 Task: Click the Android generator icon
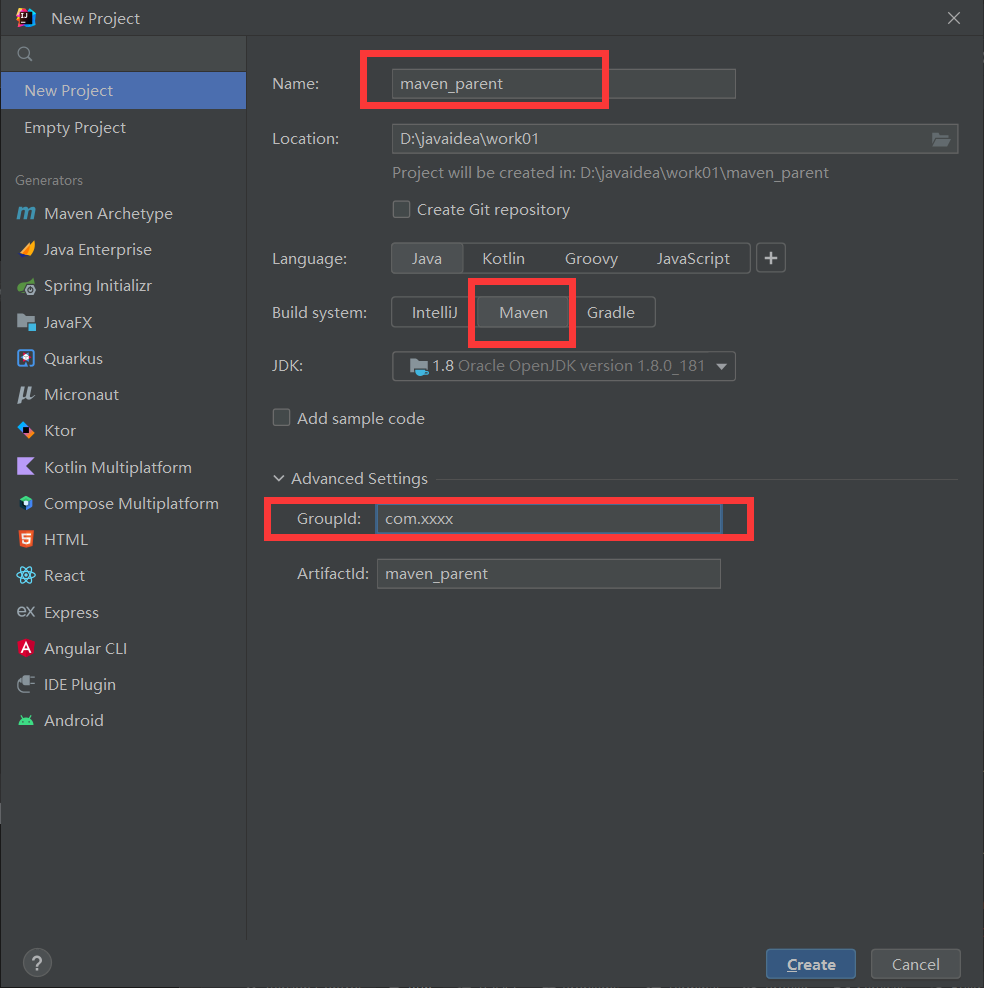[x=26, y=721]
